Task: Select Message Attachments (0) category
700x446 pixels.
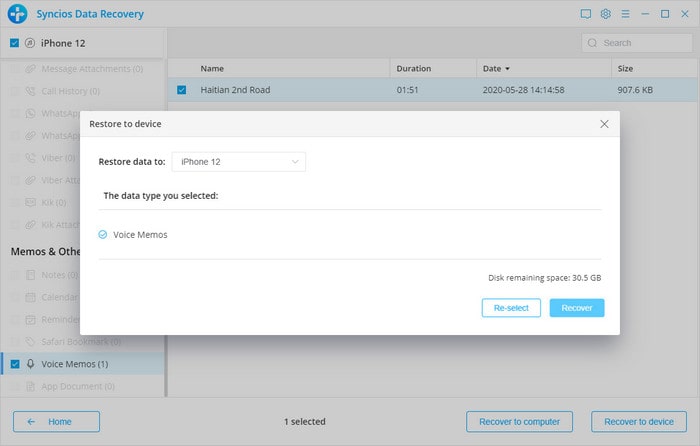Action: [83, 69]
